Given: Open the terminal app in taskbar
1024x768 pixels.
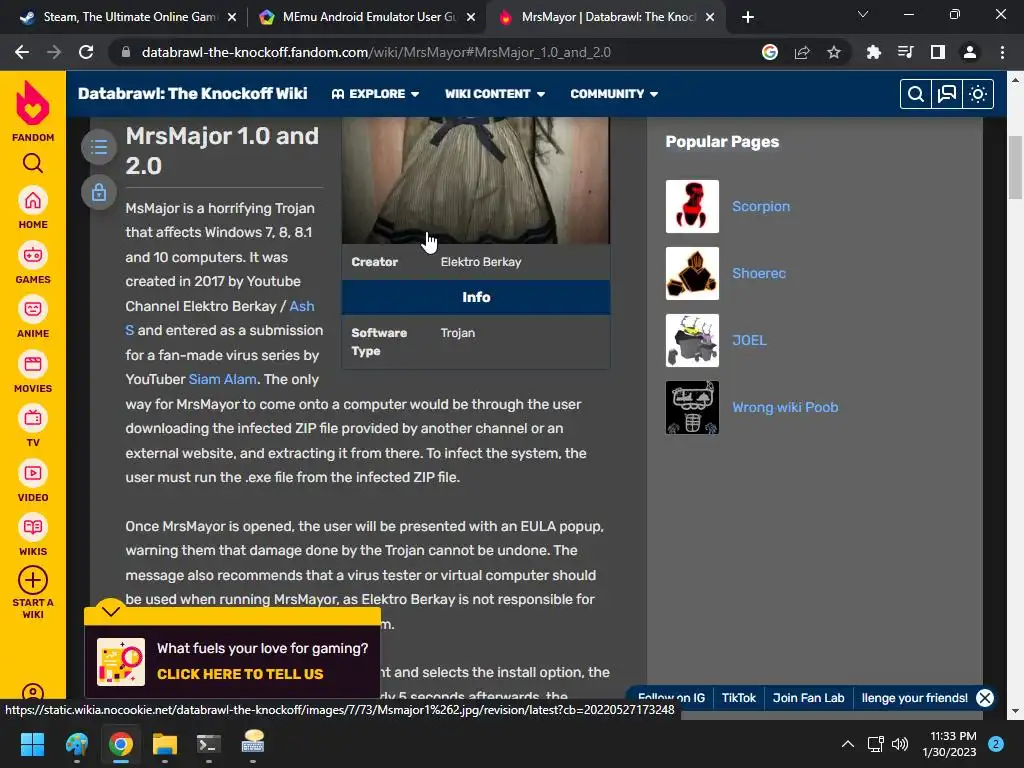Looking at the screenshot, I should point(208,744).
